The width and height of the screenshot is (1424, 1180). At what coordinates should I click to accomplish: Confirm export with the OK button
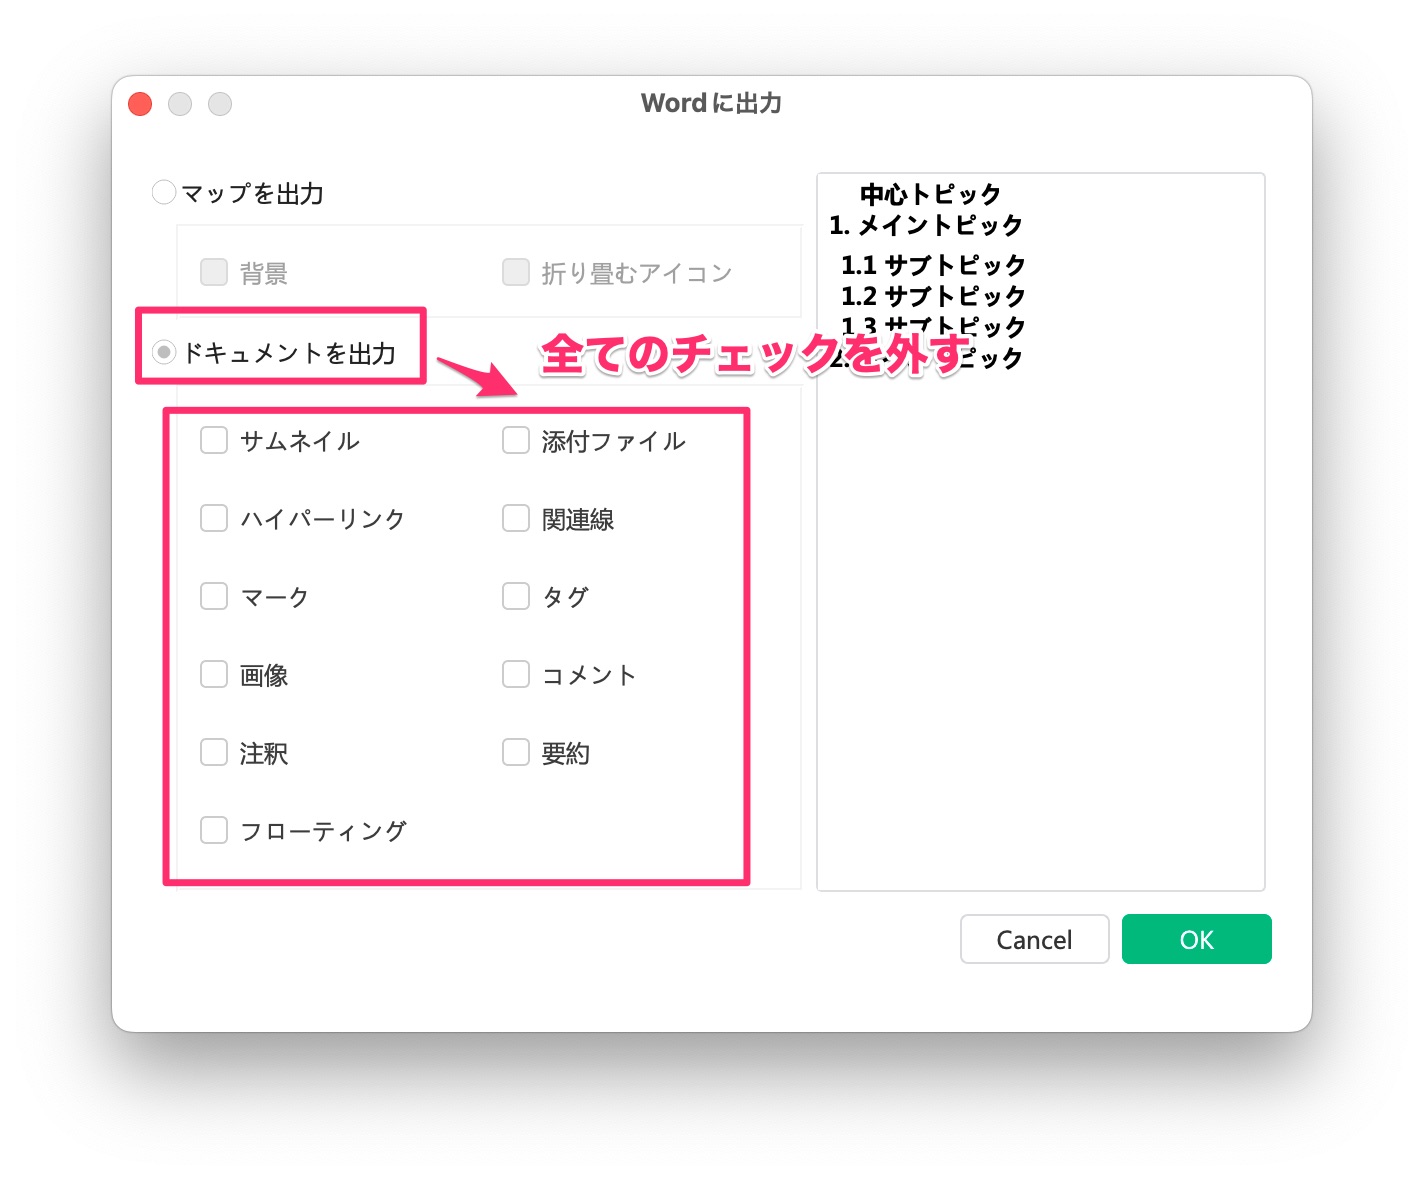(x=1197, y=939)
